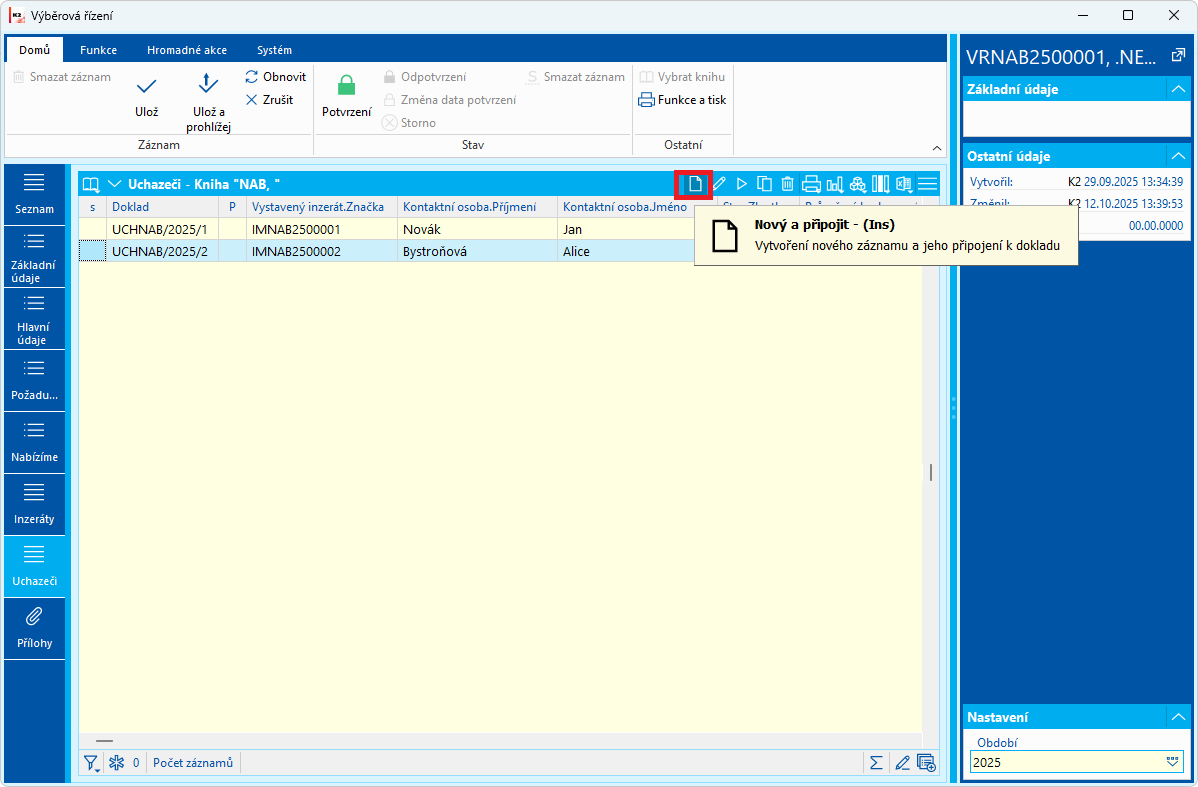Click Funkce a tisk button
Screen dimensions: 1198x787
pyautogui.click(x=682, y=99)
